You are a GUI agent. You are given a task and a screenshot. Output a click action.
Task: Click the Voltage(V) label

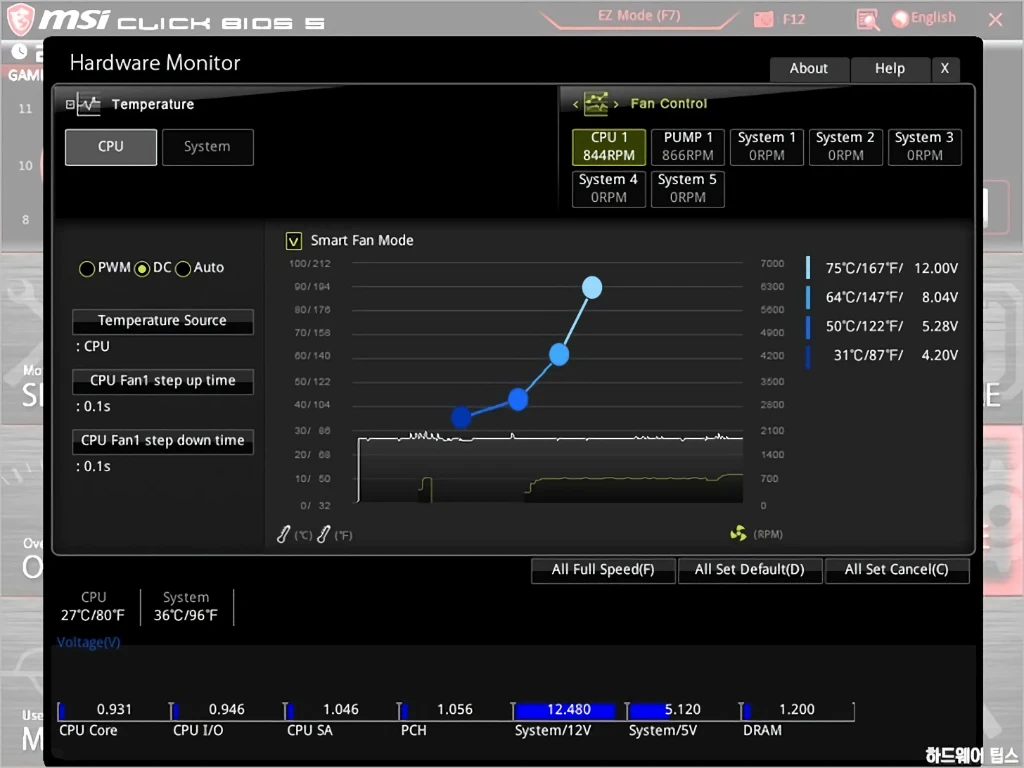tap(88, 643)
